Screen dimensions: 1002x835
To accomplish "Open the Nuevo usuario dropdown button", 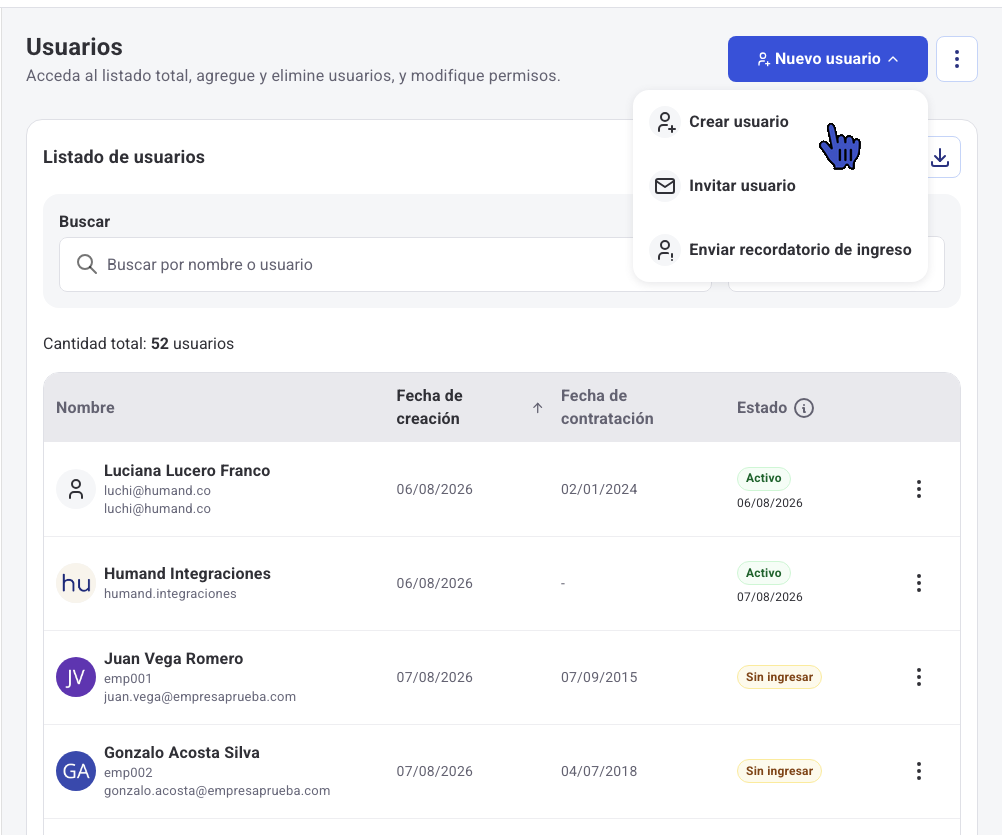I will [x=828, y=59].
